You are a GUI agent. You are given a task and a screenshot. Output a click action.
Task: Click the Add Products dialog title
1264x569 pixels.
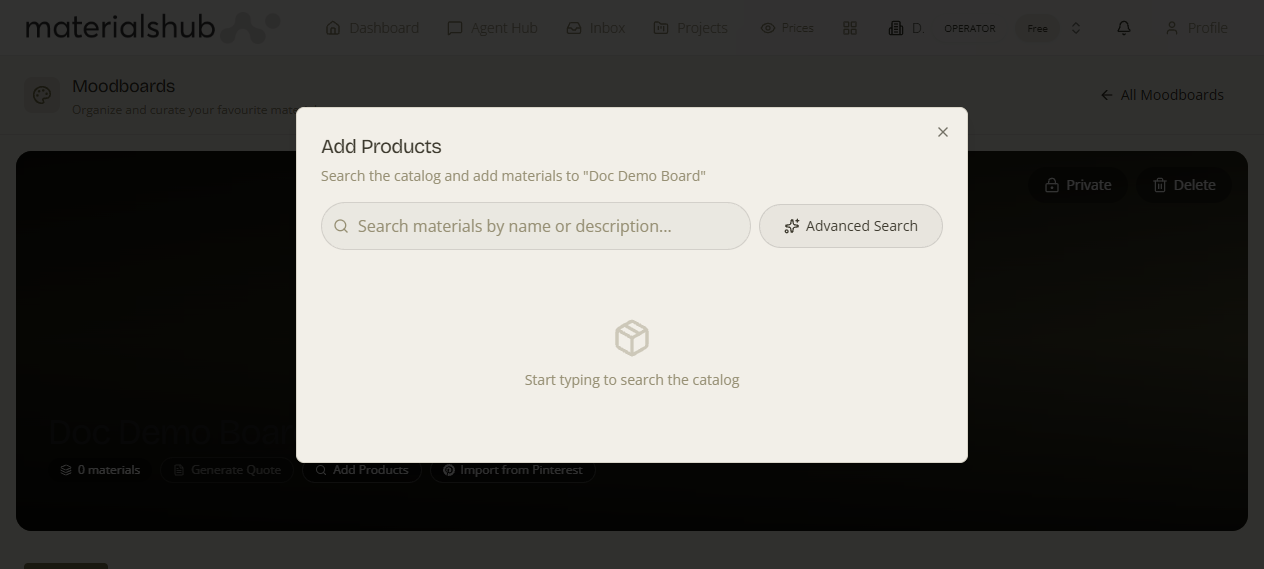(x=381, y=146)
